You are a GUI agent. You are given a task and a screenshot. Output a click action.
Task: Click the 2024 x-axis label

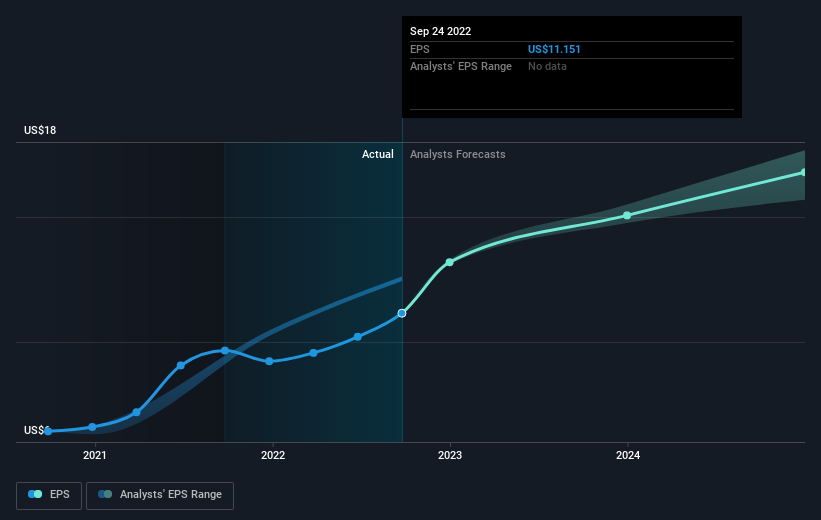pos(628,456)
